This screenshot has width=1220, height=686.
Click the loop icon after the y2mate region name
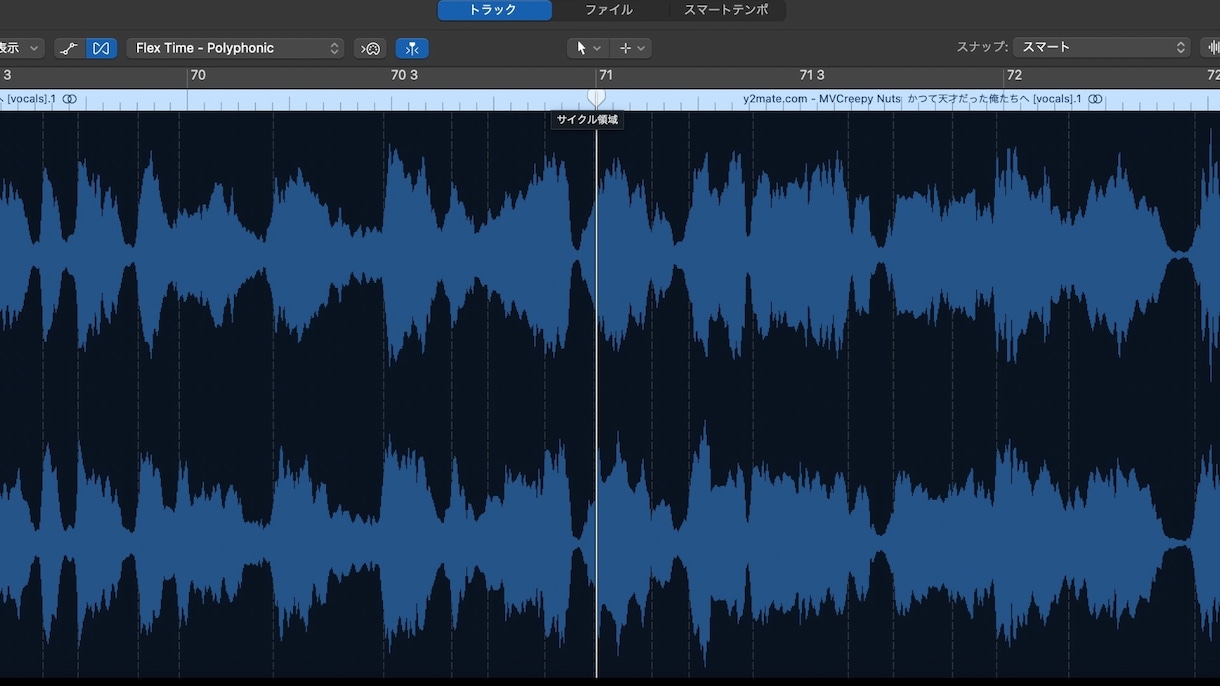[x=1096, y=99]
